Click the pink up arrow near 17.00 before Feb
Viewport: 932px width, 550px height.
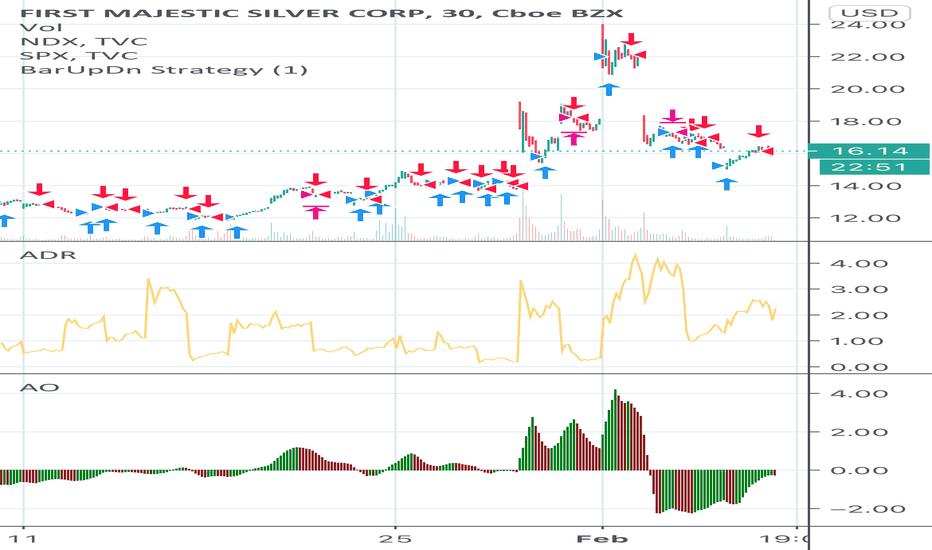pyautogui.click(x=573, y=138)
